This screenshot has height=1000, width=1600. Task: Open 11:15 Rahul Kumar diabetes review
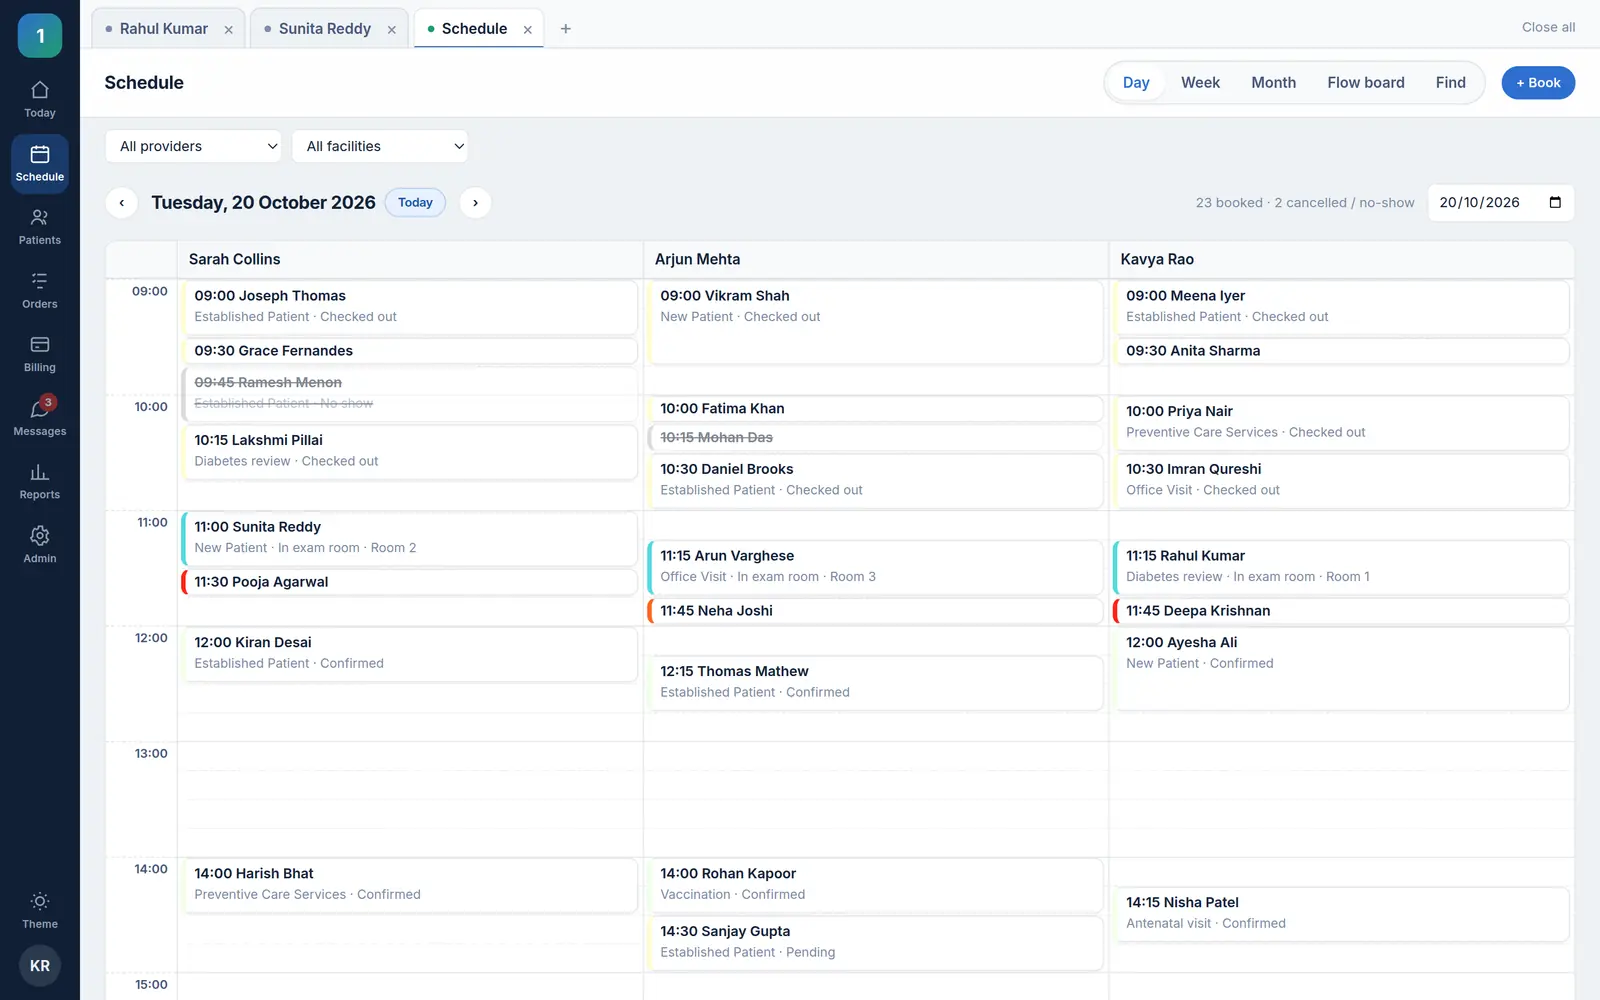pos(1341,567)
